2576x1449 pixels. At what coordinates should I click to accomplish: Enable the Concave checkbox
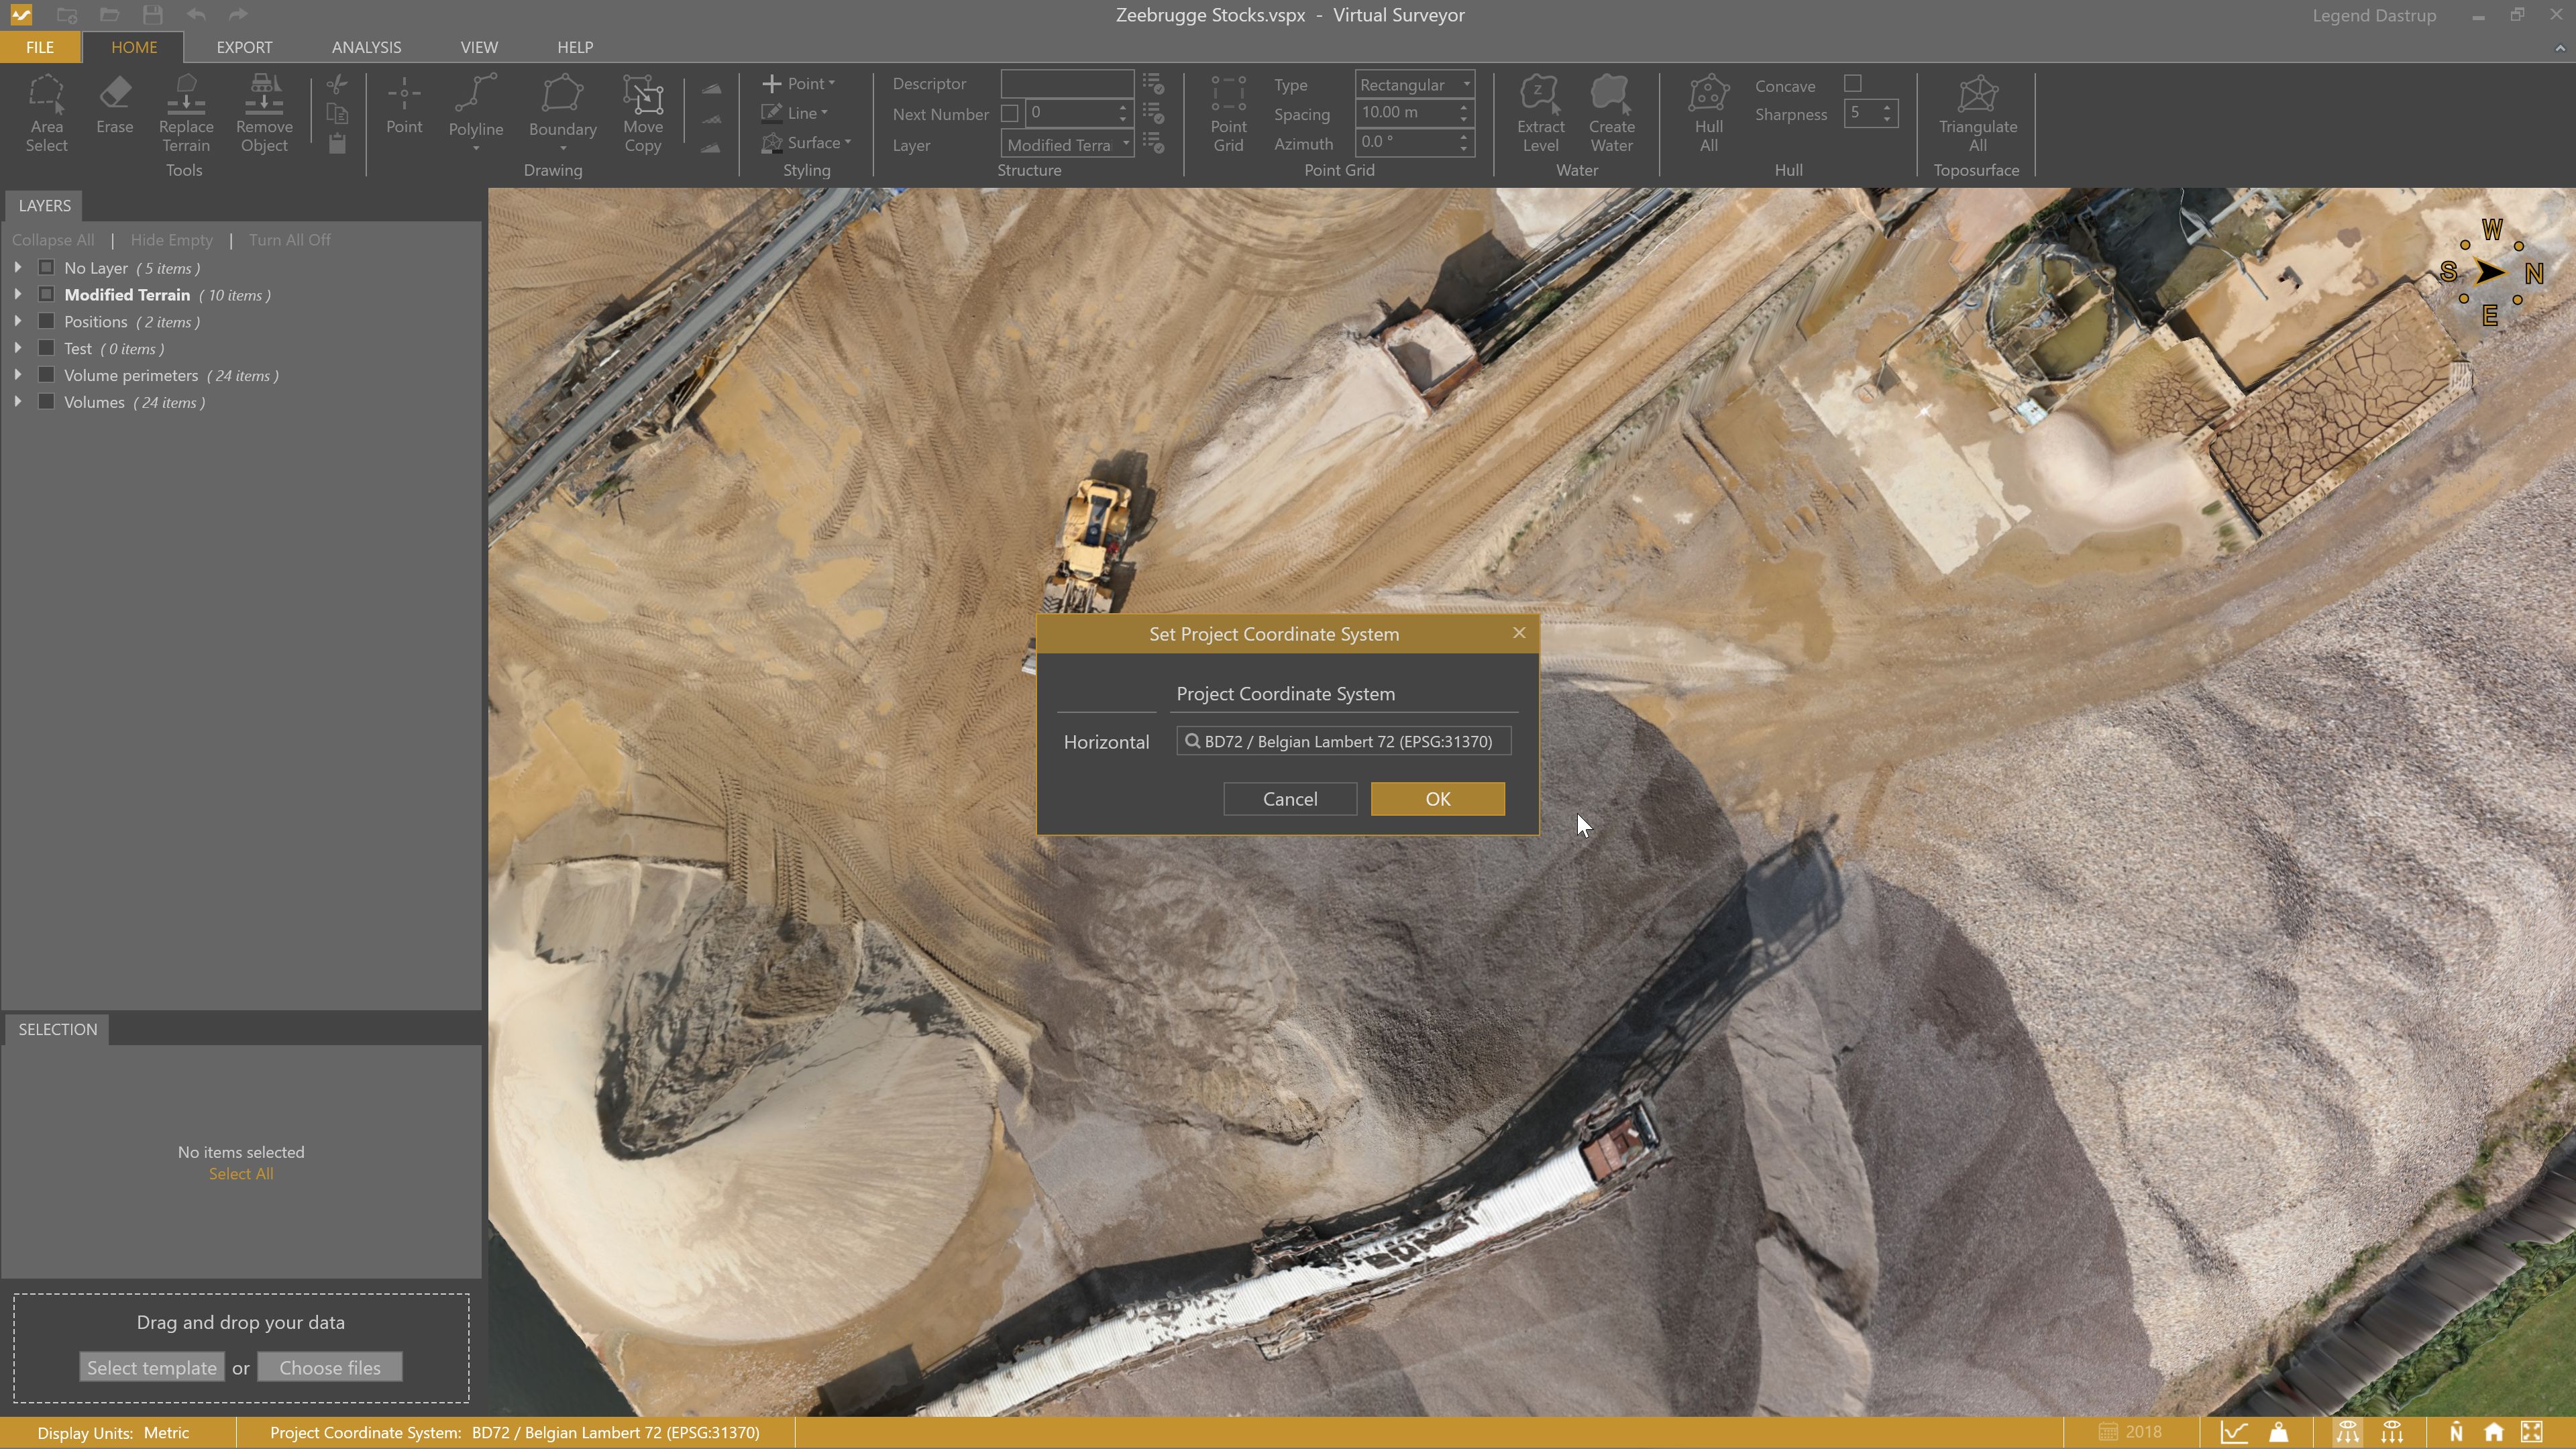pyautogui.click(x=1853, y=84)
